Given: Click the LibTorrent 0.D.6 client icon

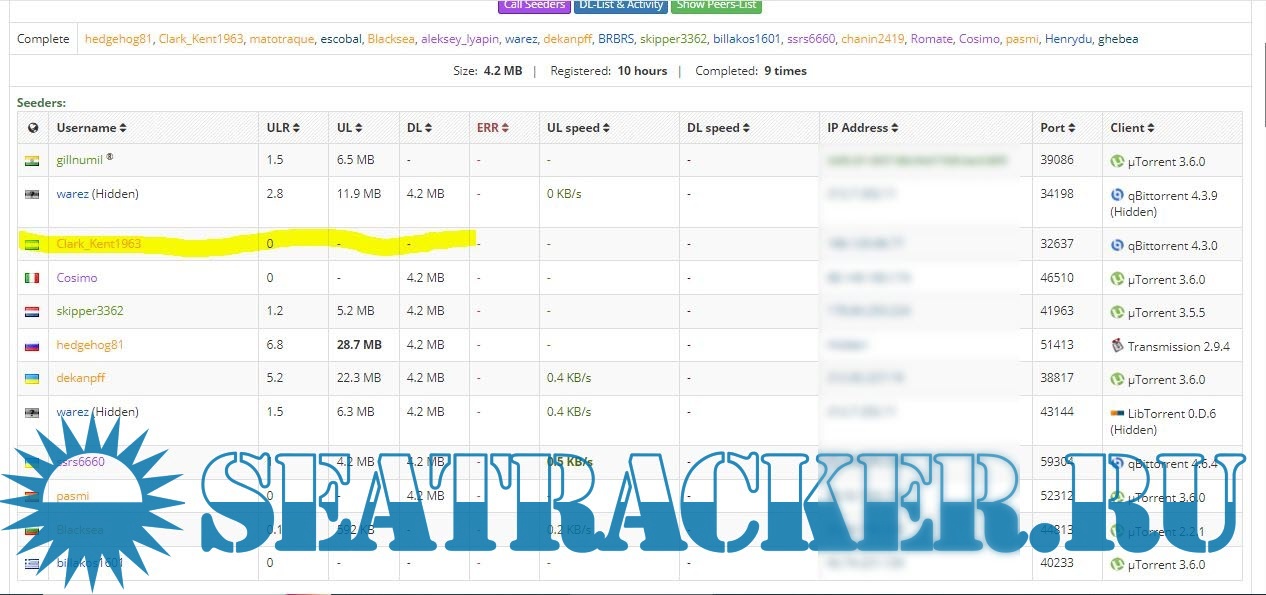Looking at the screenshot, I should click(1117, 413).
